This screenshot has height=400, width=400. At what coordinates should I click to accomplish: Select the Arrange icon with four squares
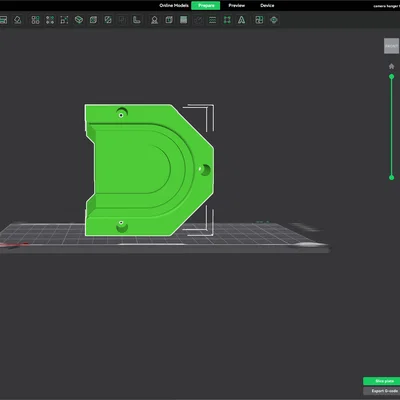pyautogui.click(x=35, y=20)
